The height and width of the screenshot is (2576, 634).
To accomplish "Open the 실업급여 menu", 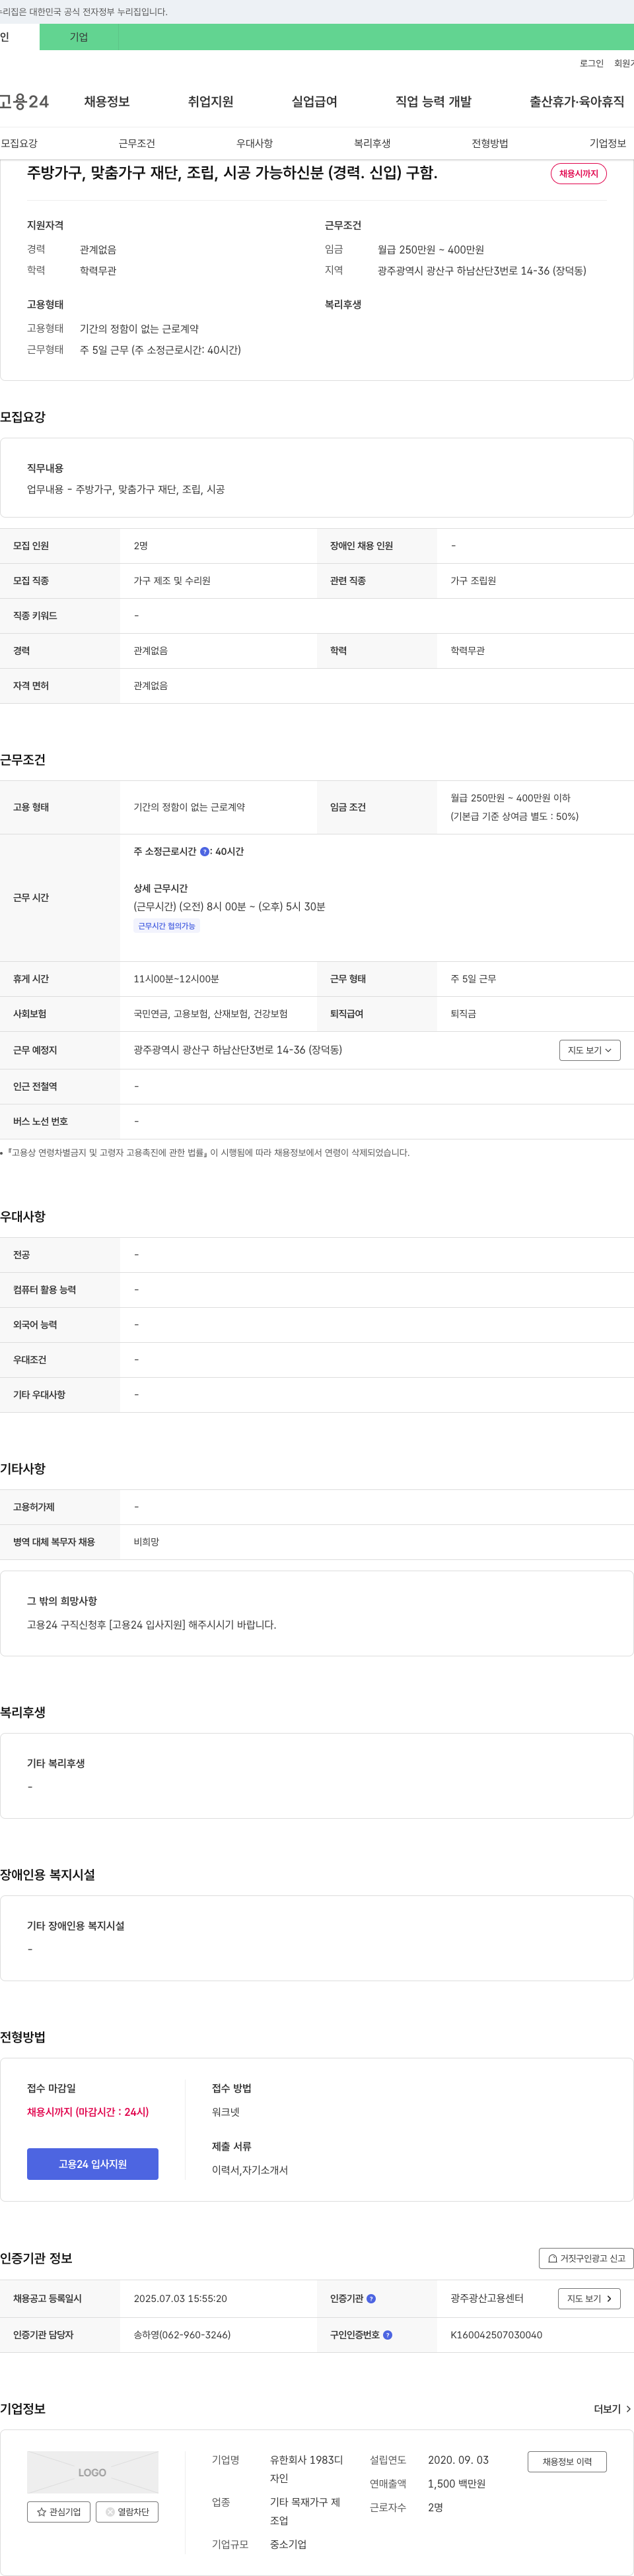I will pos(314,101).
